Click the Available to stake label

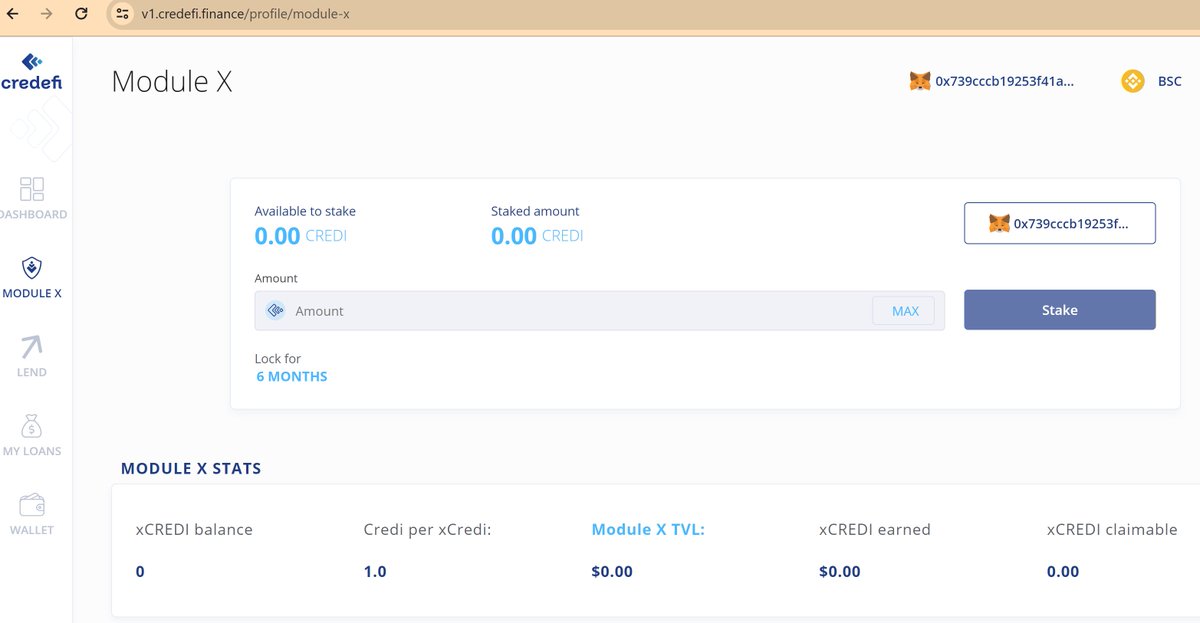click(305, 211)
